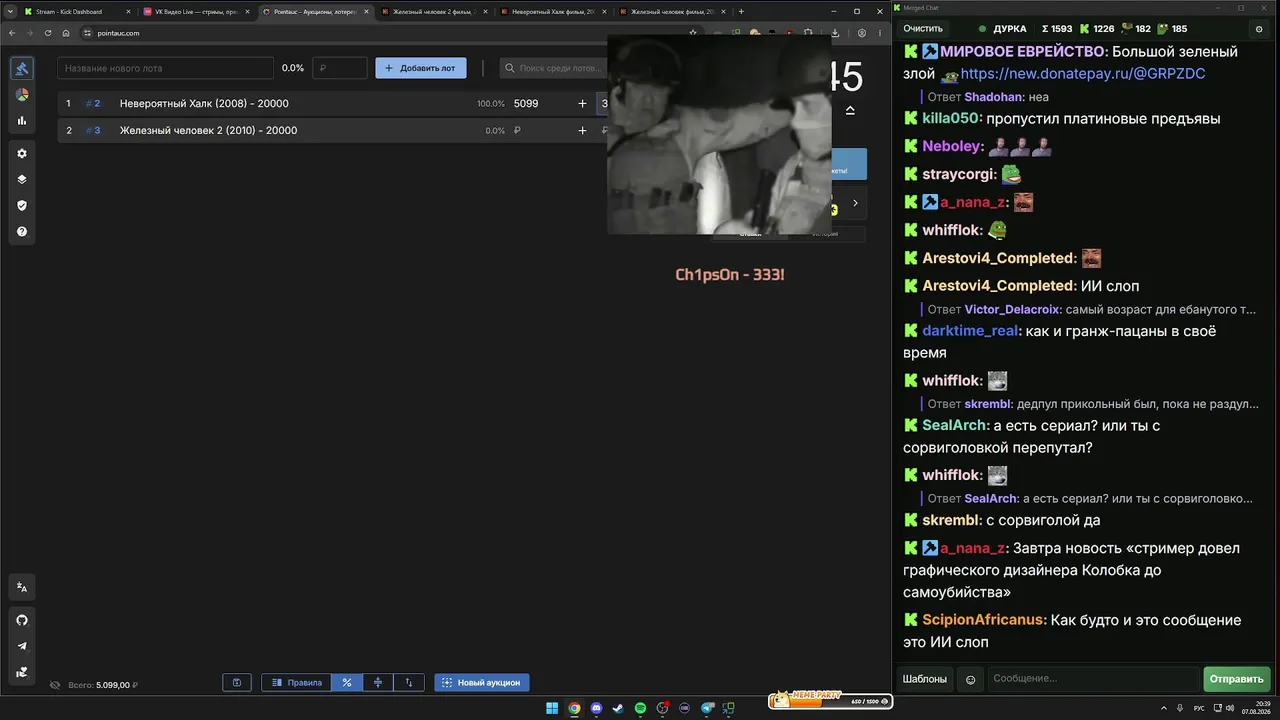Click the shield icon in sidebar
The width and height of the screenshot is (1280, 720).
click(x=22, y=206)
